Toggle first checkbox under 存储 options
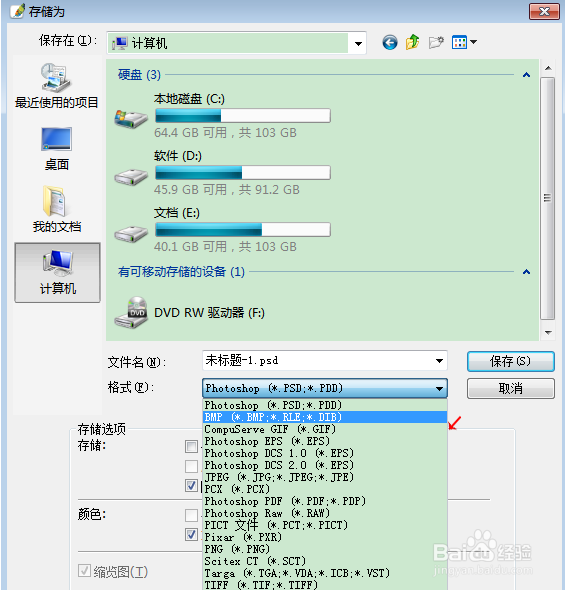The image size is (565, 590). (191, 447)
